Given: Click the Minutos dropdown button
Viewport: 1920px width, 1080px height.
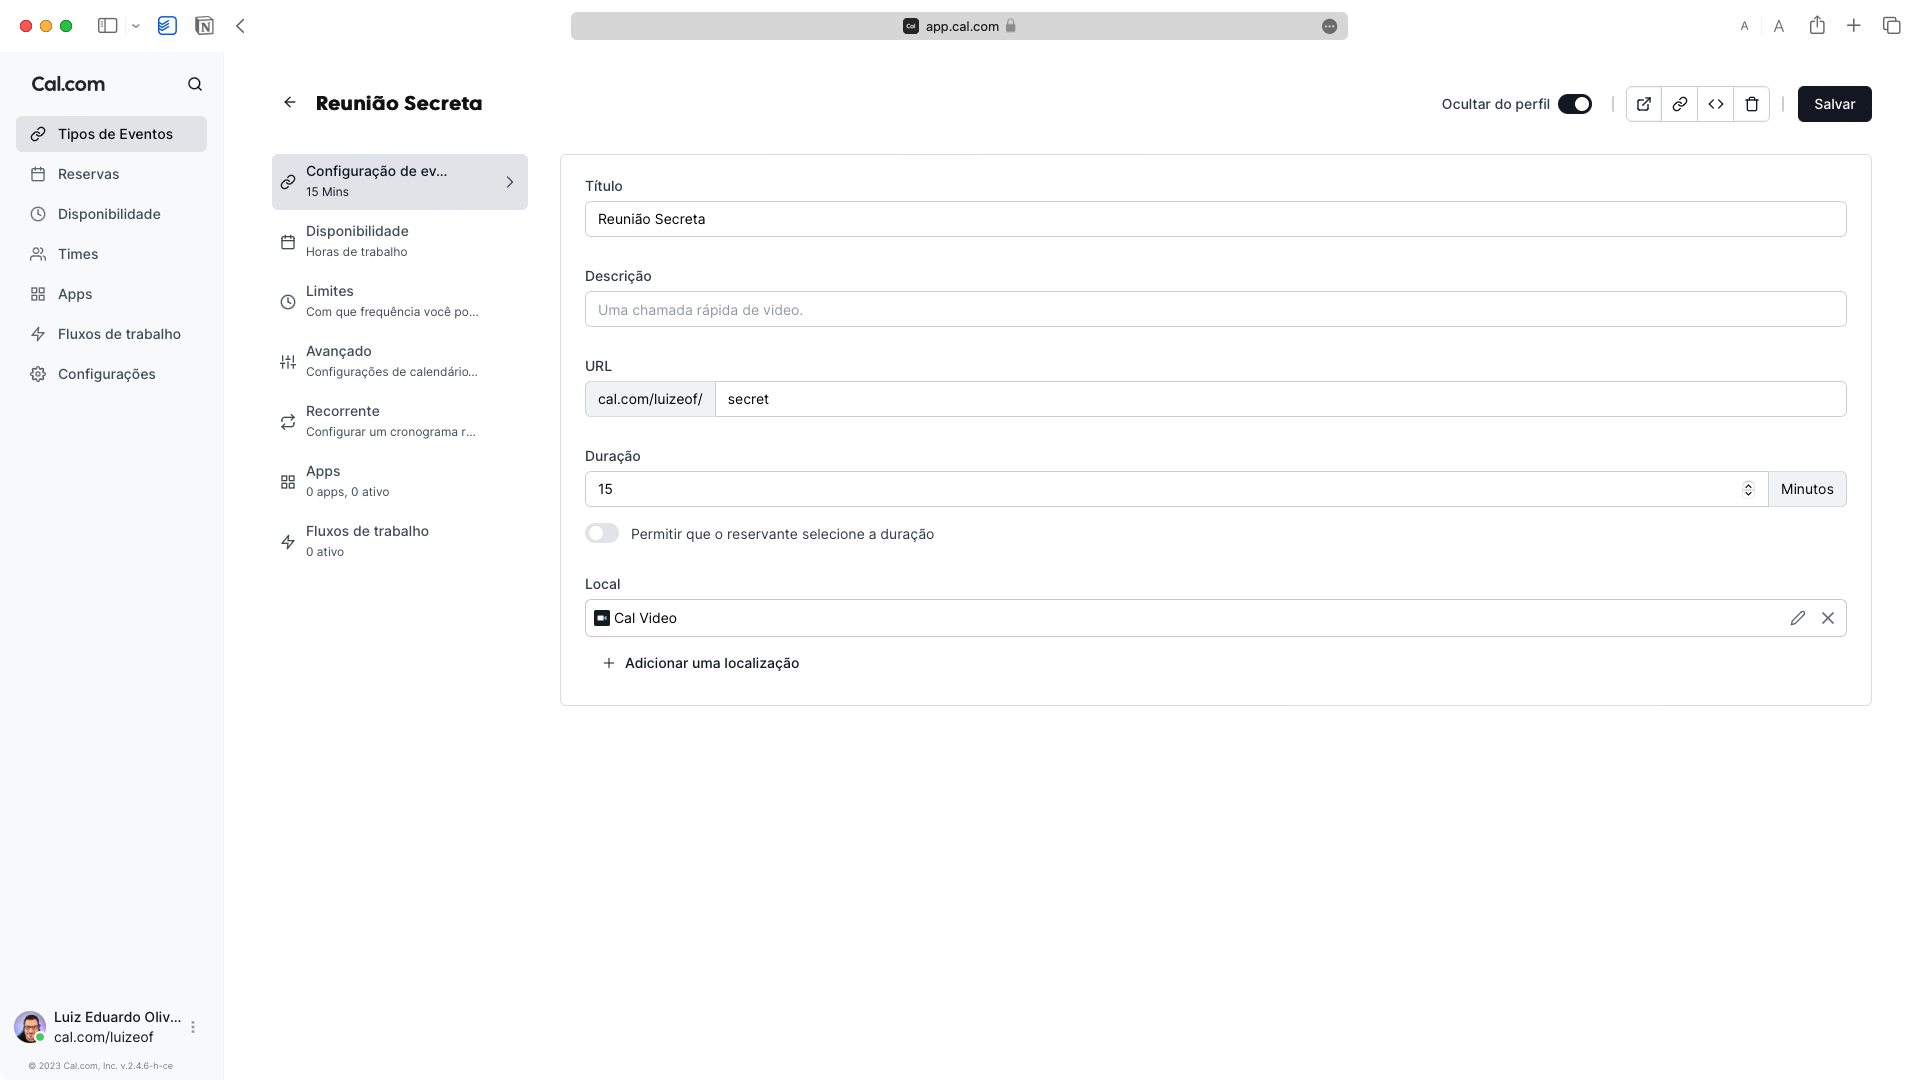Looking at the screenshot, I should (1807, 488).
